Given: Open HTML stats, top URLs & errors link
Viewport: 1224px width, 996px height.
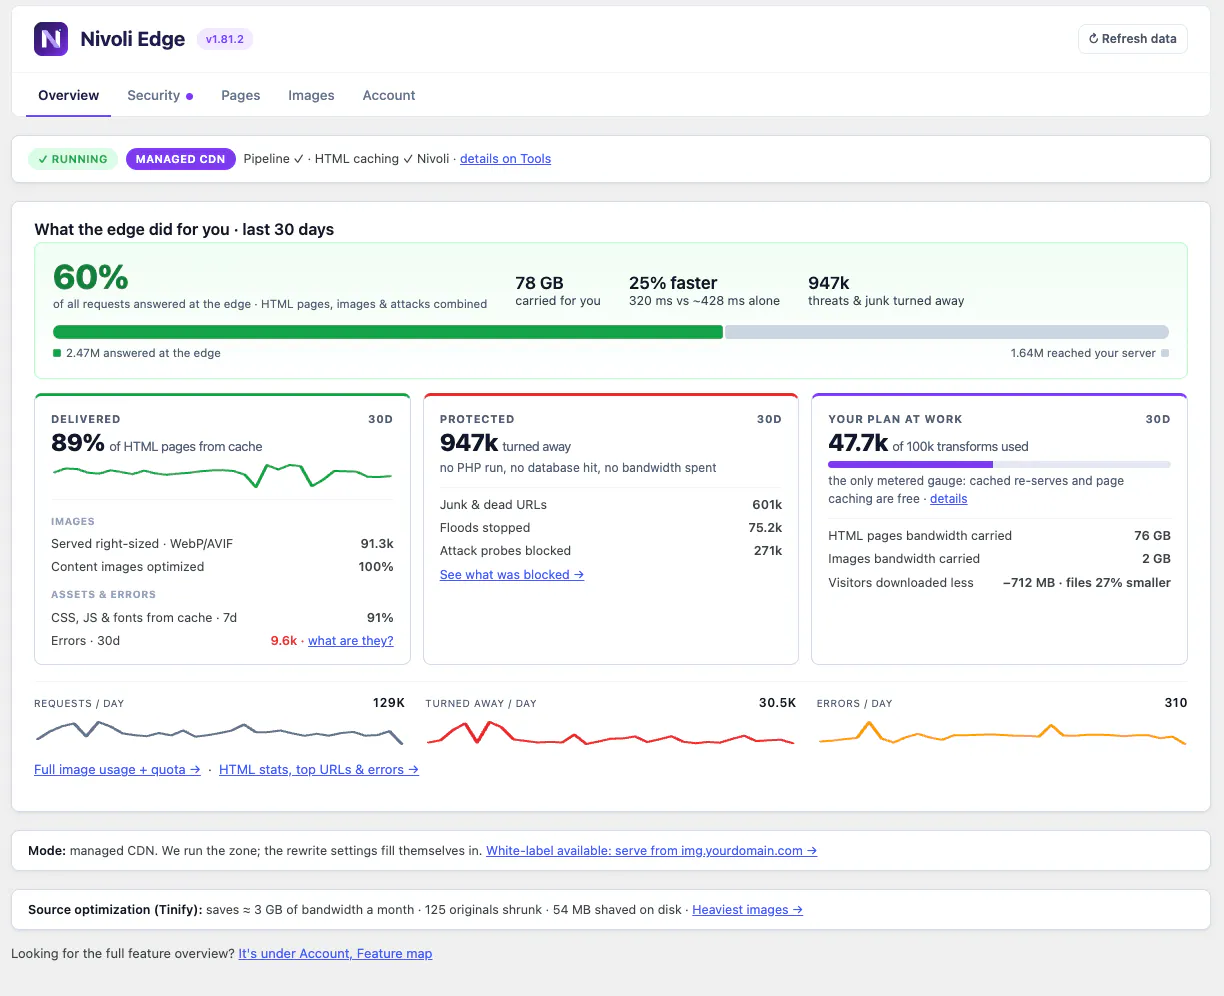Looking at the screenshot, I should (319, 770).
